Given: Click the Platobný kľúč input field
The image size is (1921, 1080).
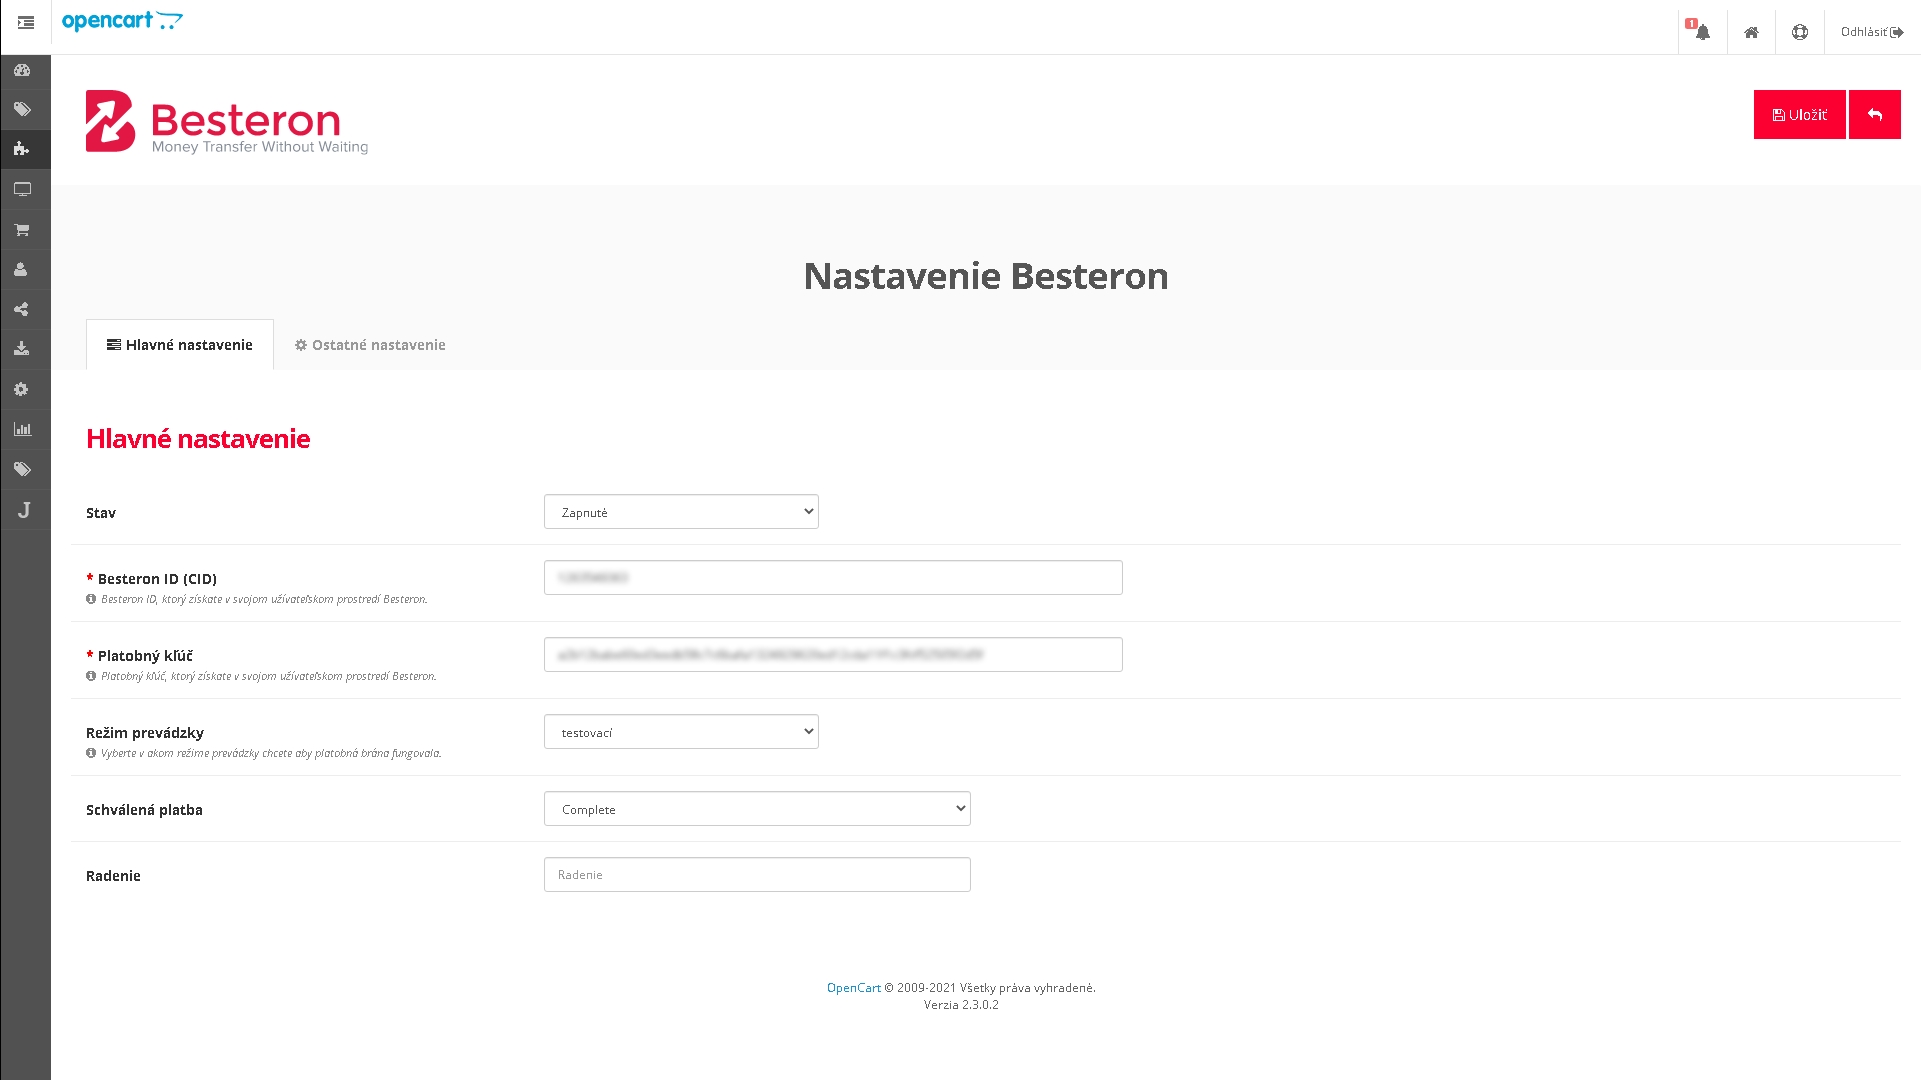Looking at the screenshot, I should pos(833,655).
